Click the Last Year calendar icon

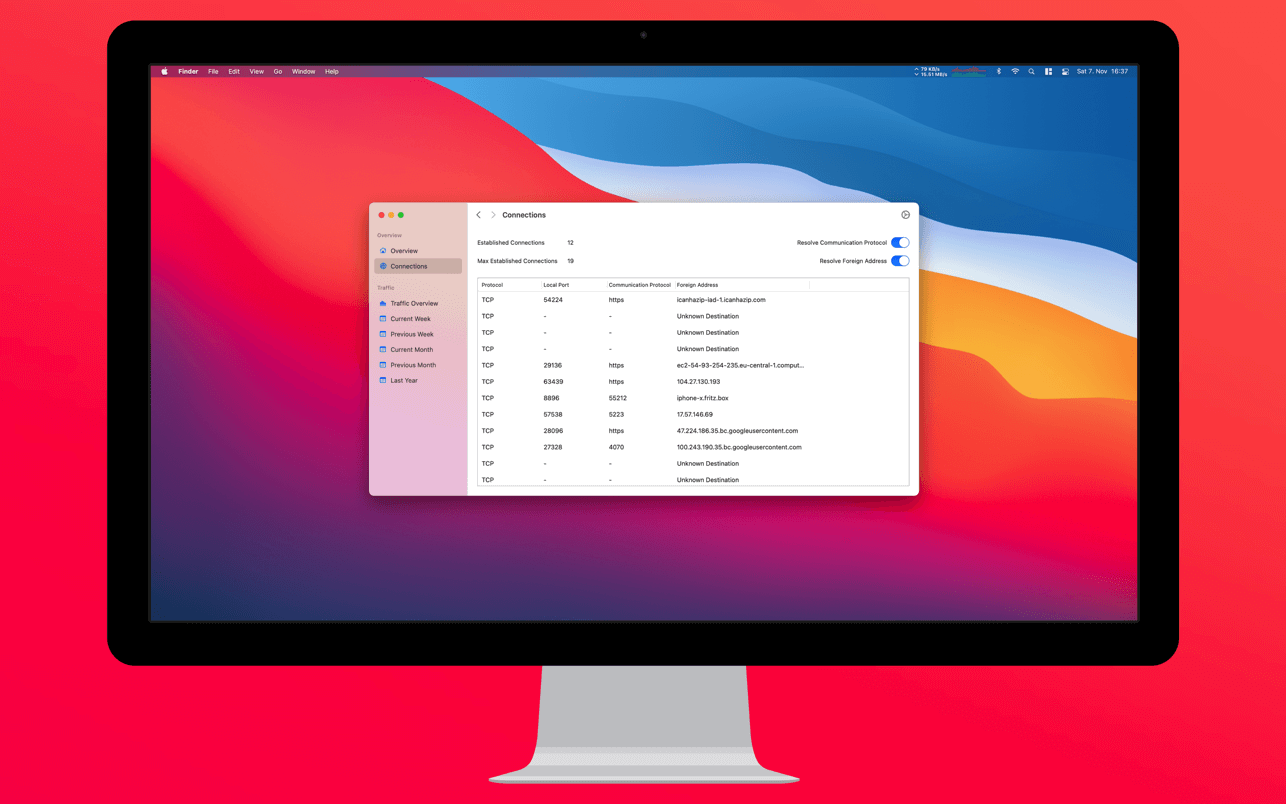click(383, 381)
